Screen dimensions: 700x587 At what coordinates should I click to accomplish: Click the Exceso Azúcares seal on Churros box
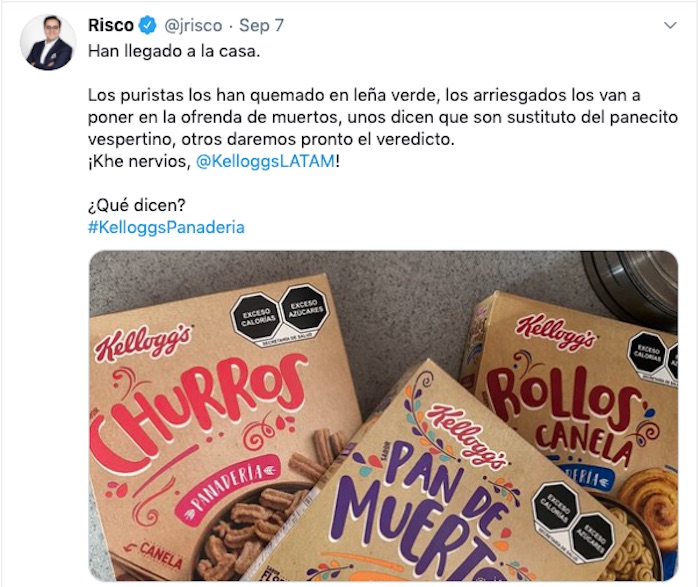point(305,309)
